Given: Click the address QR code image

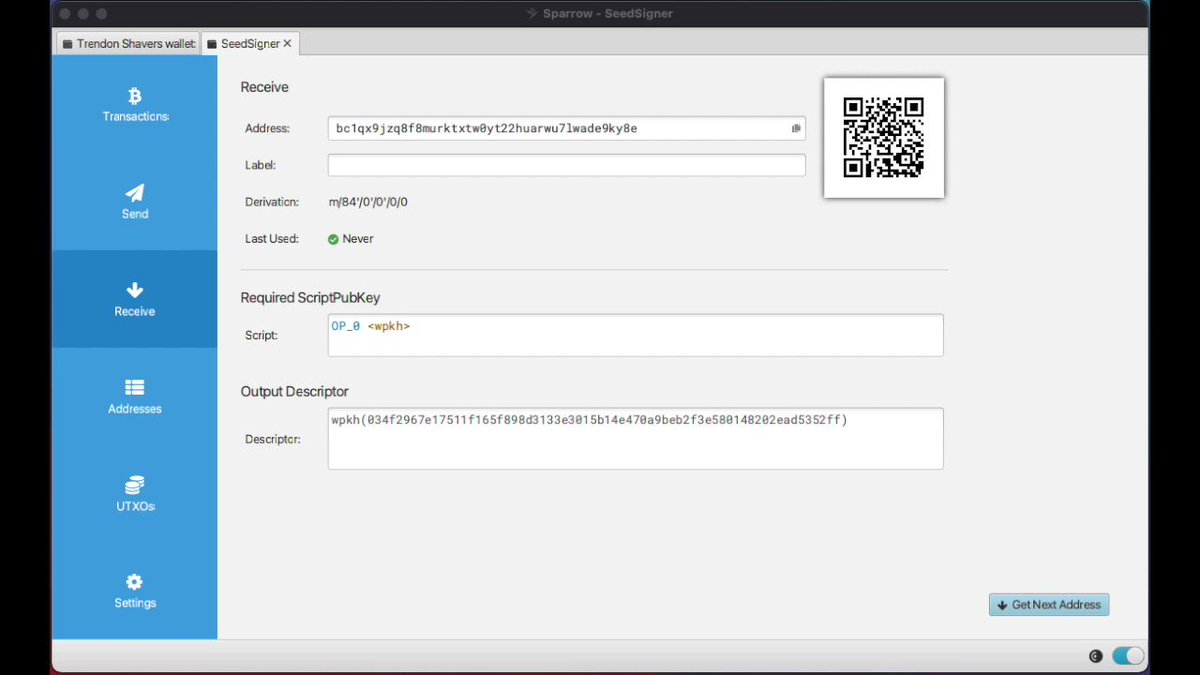Looking at the screenshot, I should point(883,137).
